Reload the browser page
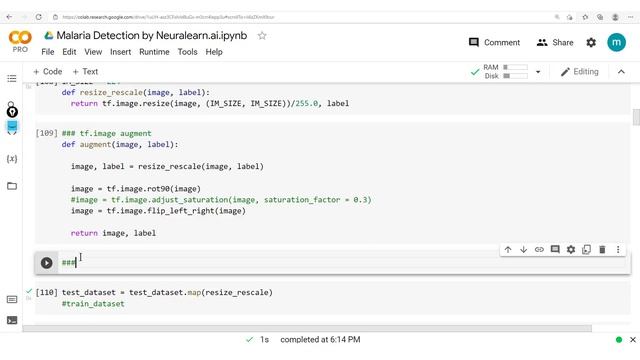640x360 pixels. click(x=38, y=17)
